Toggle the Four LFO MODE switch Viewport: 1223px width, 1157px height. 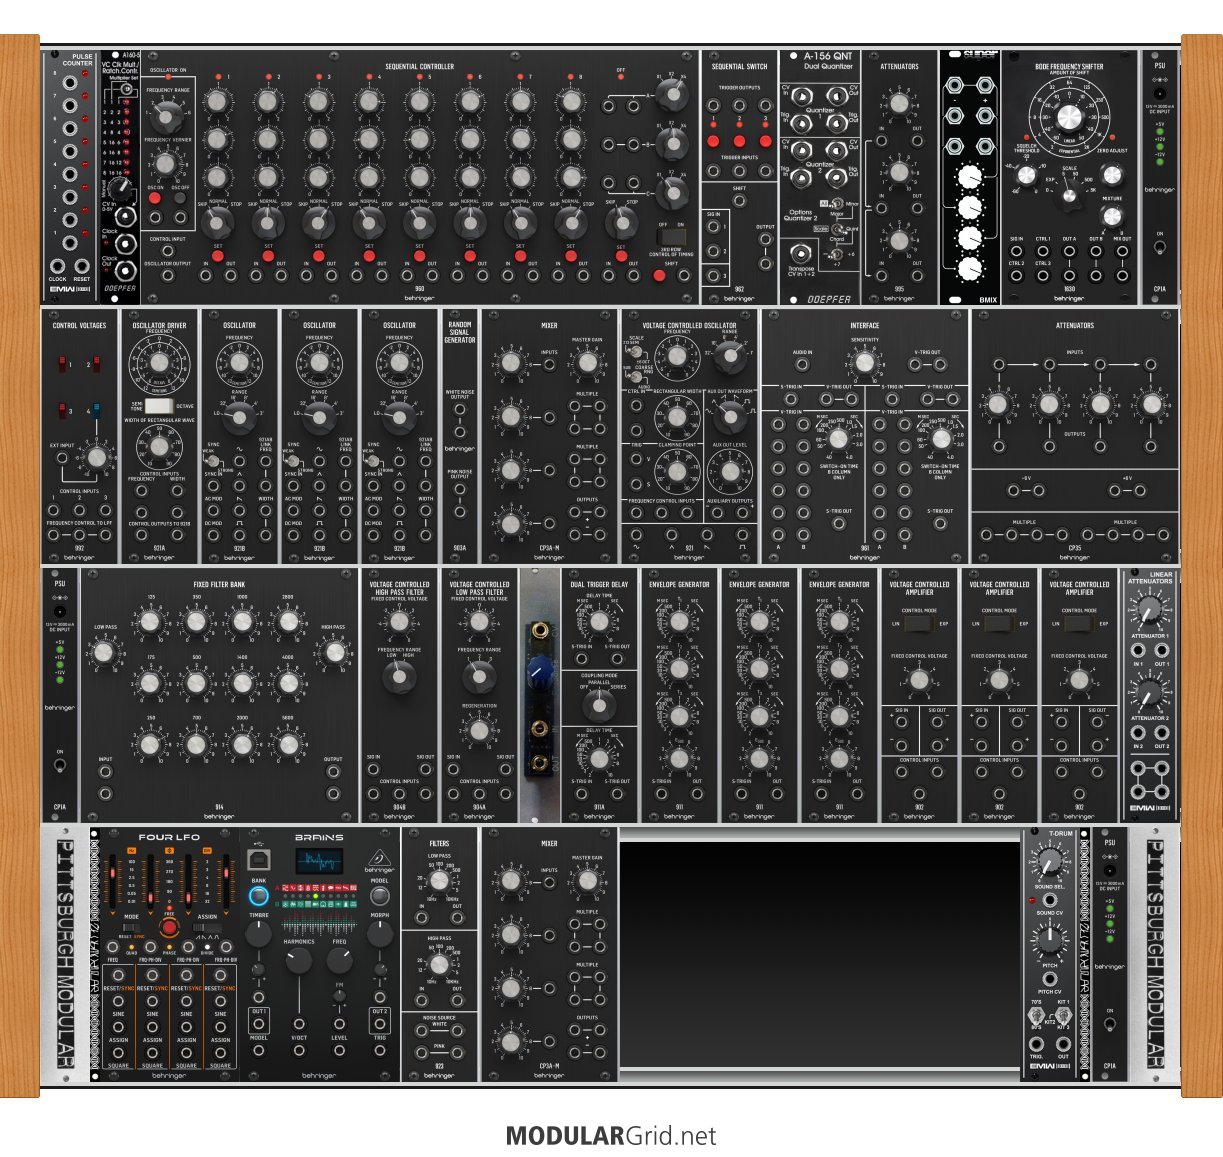132,928
